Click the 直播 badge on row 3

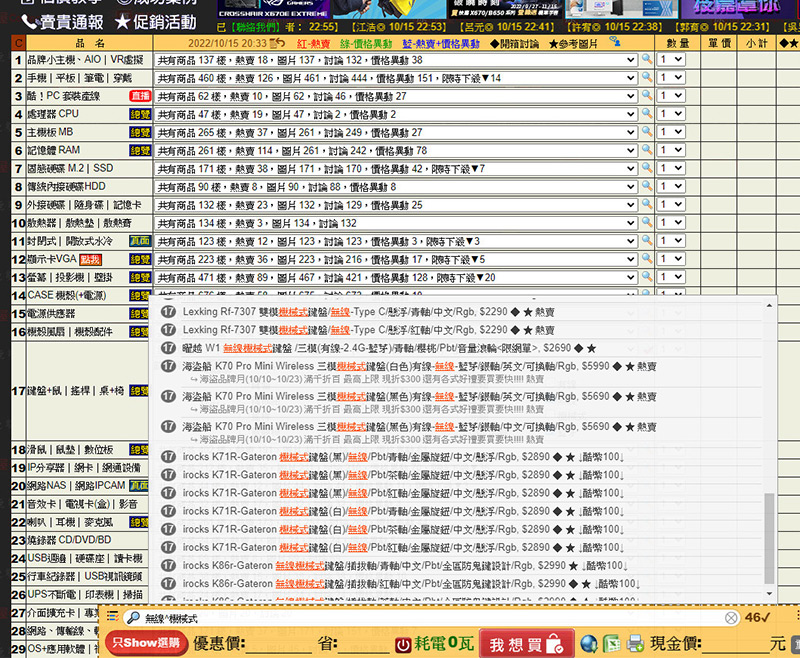point(140,96)
